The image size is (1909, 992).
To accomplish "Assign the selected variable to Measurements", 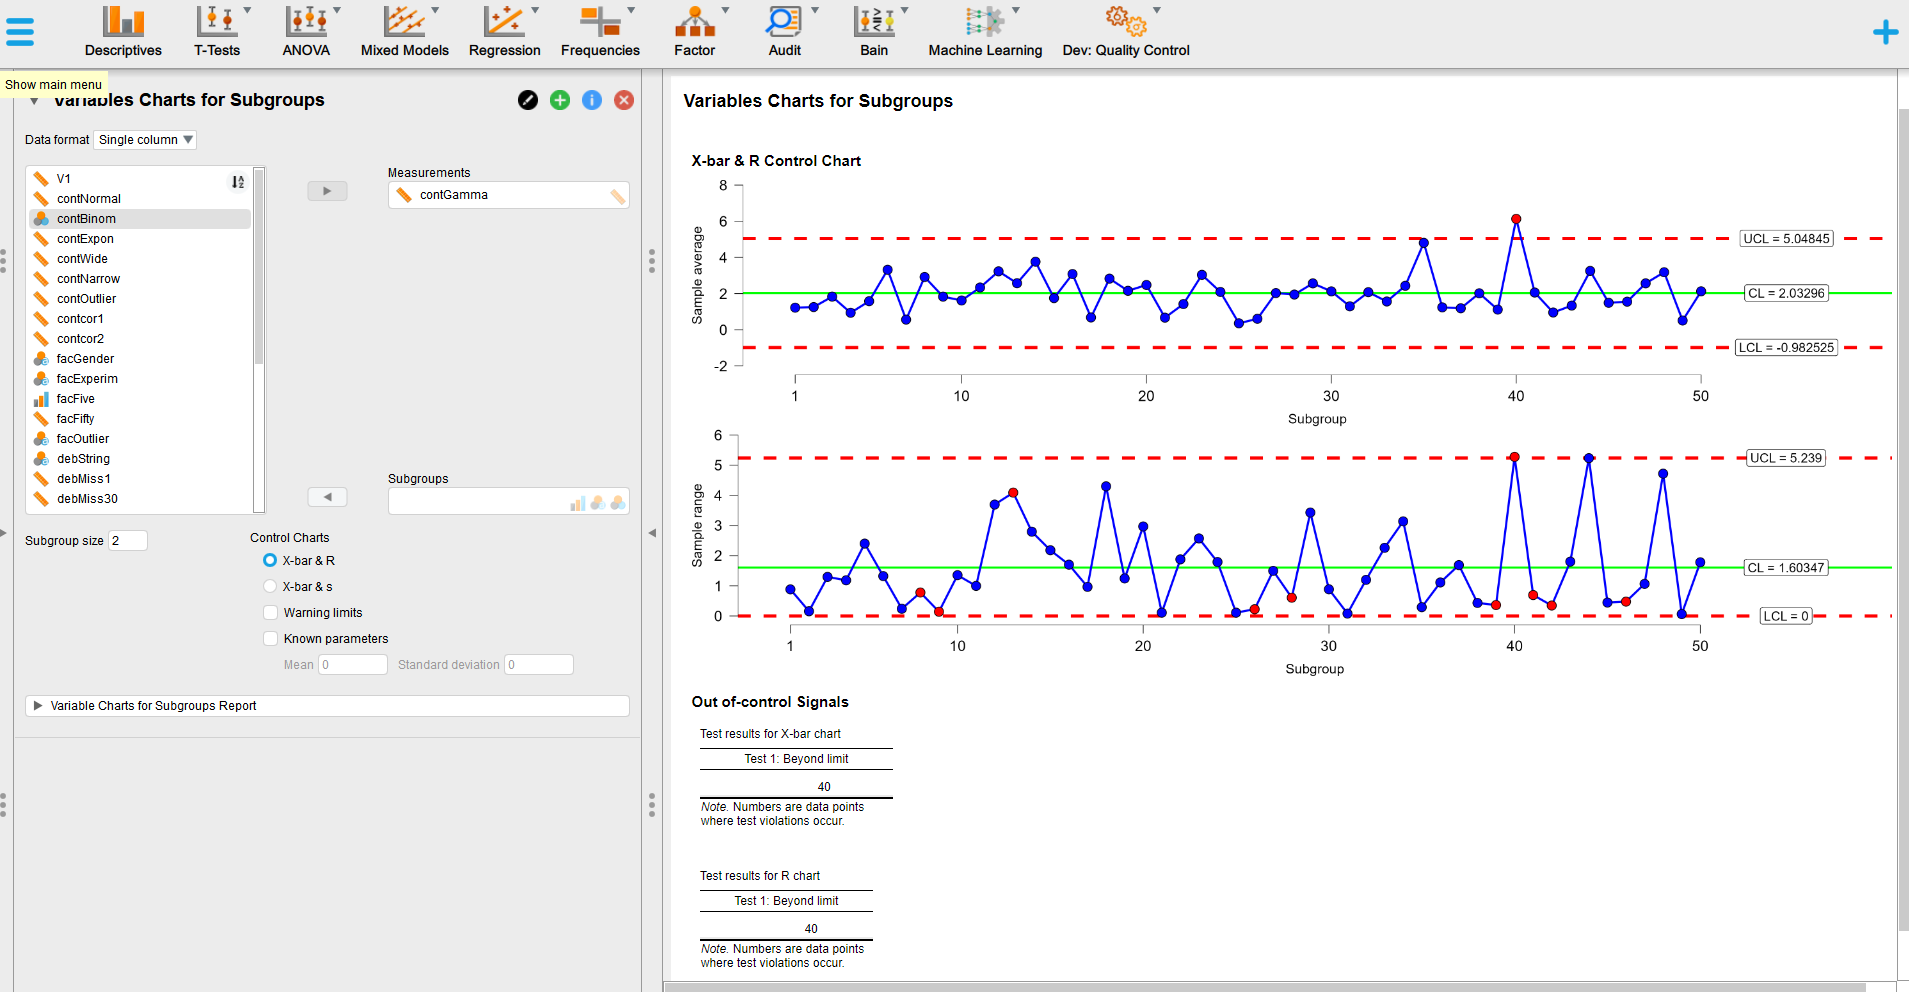I will click(327, 190).
